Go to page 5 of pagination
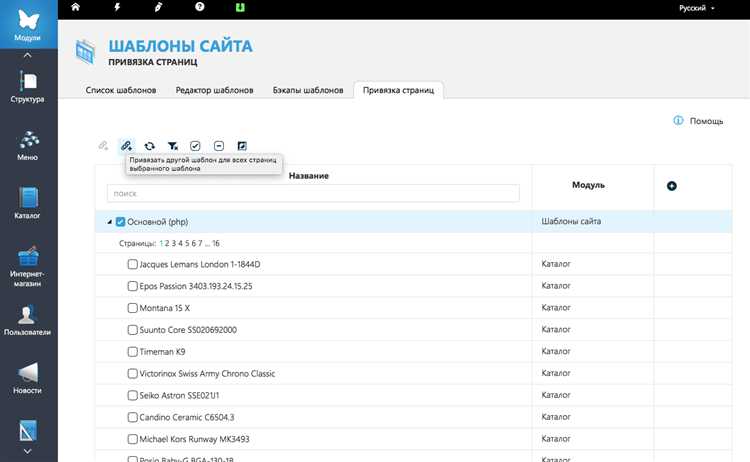Viewport: 750px width, 462px height. coord(187,243)
